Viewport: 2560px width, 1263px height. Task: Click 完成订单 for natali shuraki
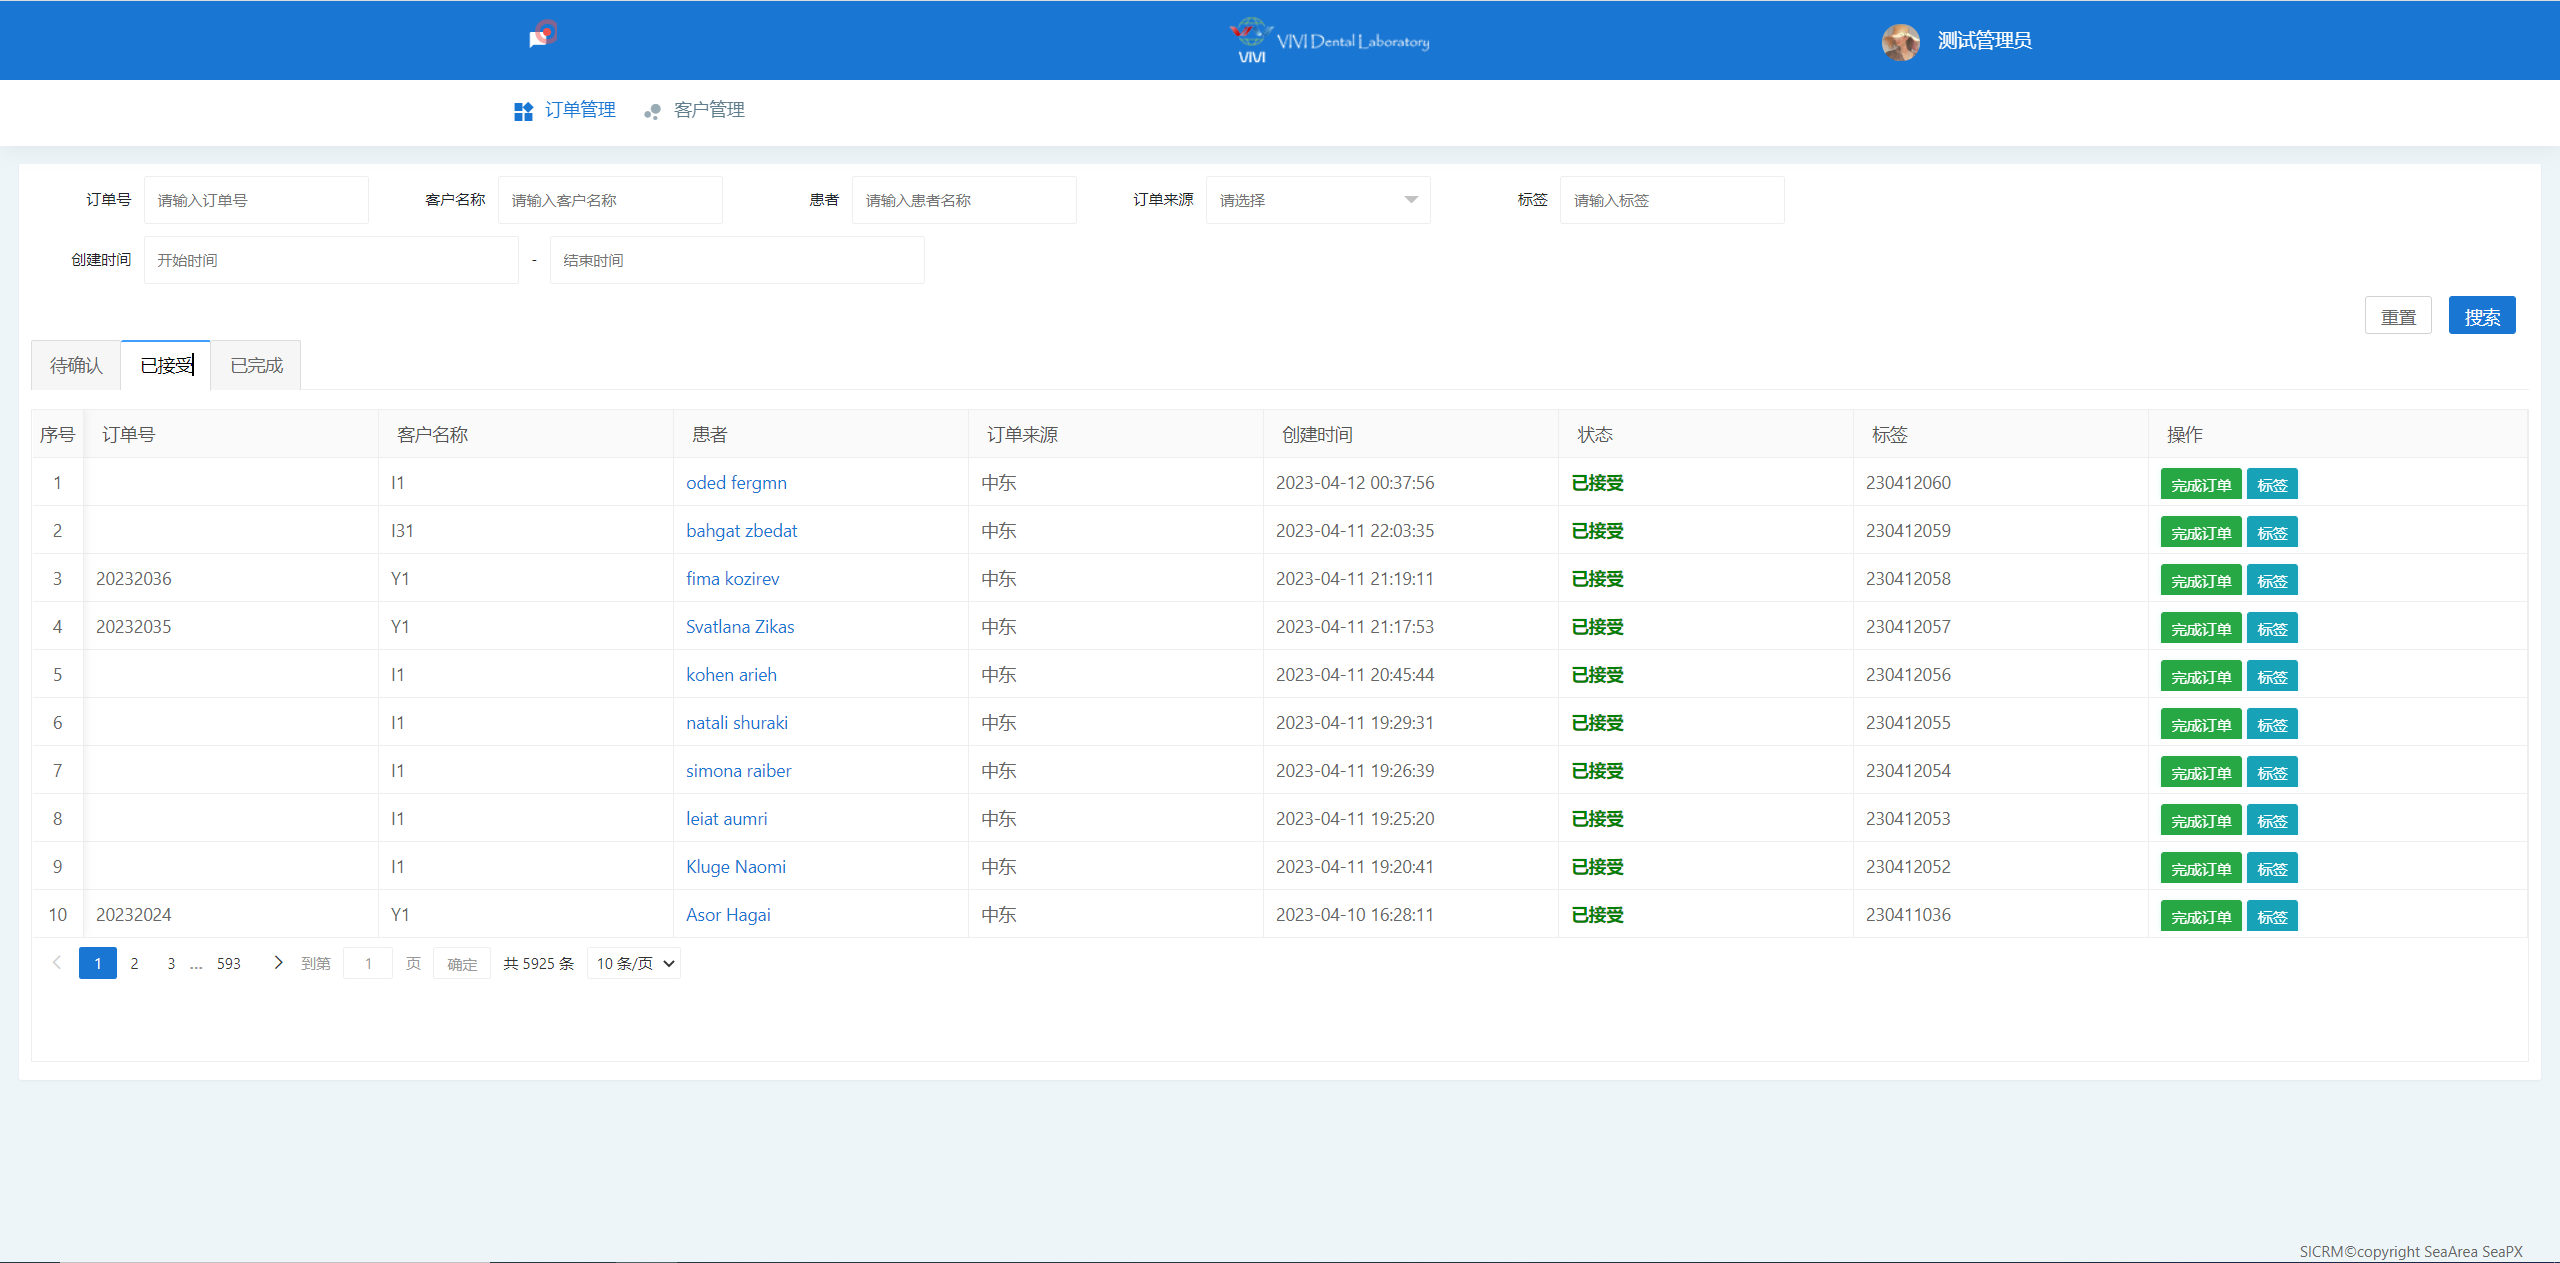pos(2201,724)
